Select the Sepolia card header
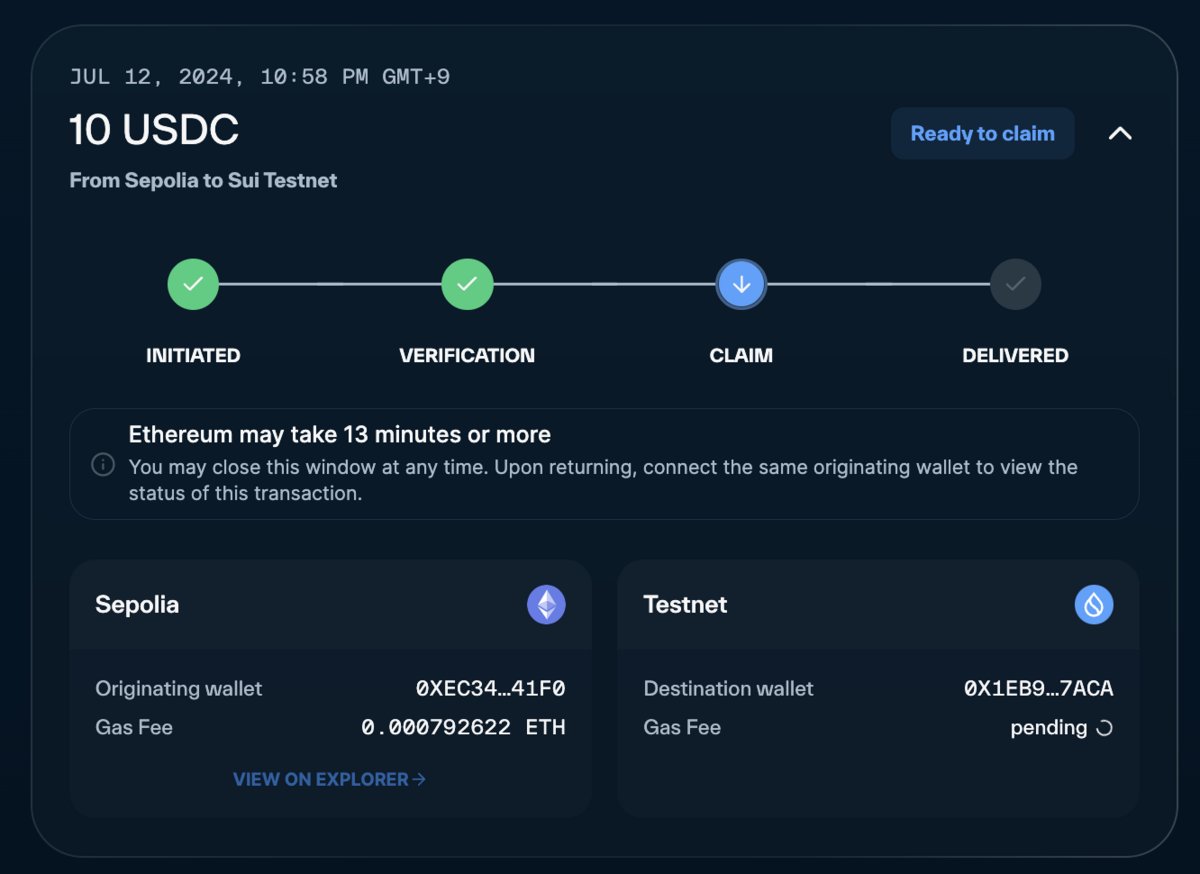 point(137,604)
